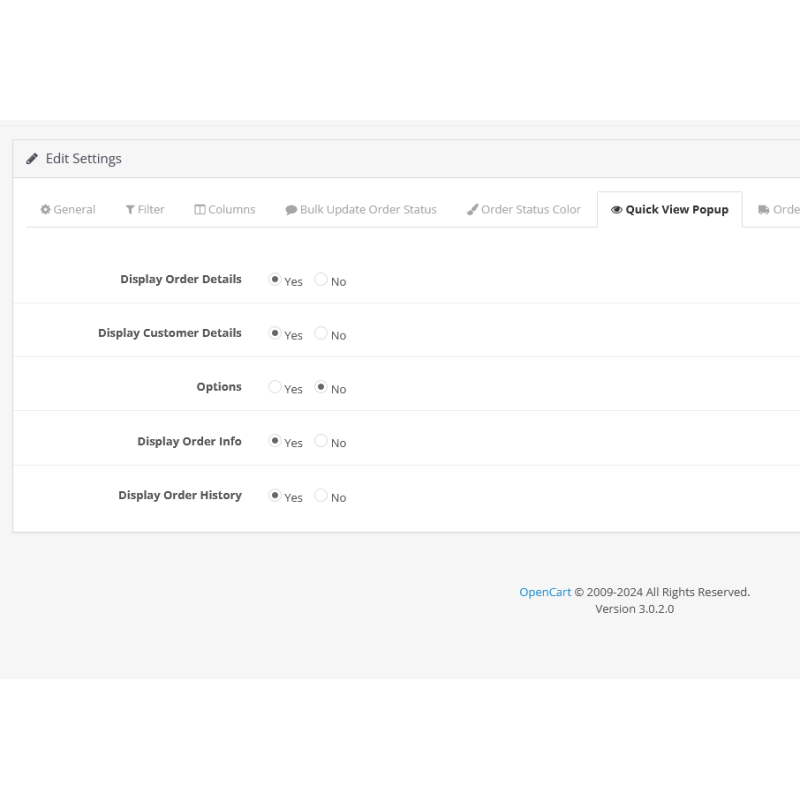Click the comment icon on the rightmost Orders tab
Screen dimensions: 800x800
tap(763, 209)
